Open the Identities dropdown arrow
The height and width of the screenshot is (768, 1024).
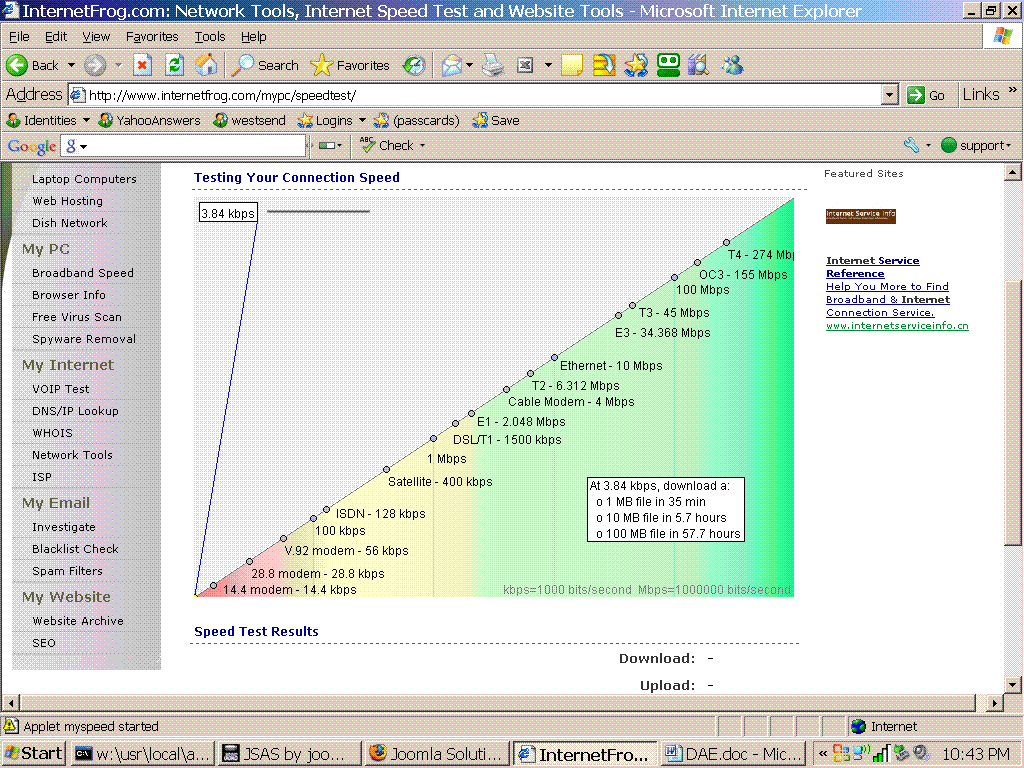(x=86, y=120)
